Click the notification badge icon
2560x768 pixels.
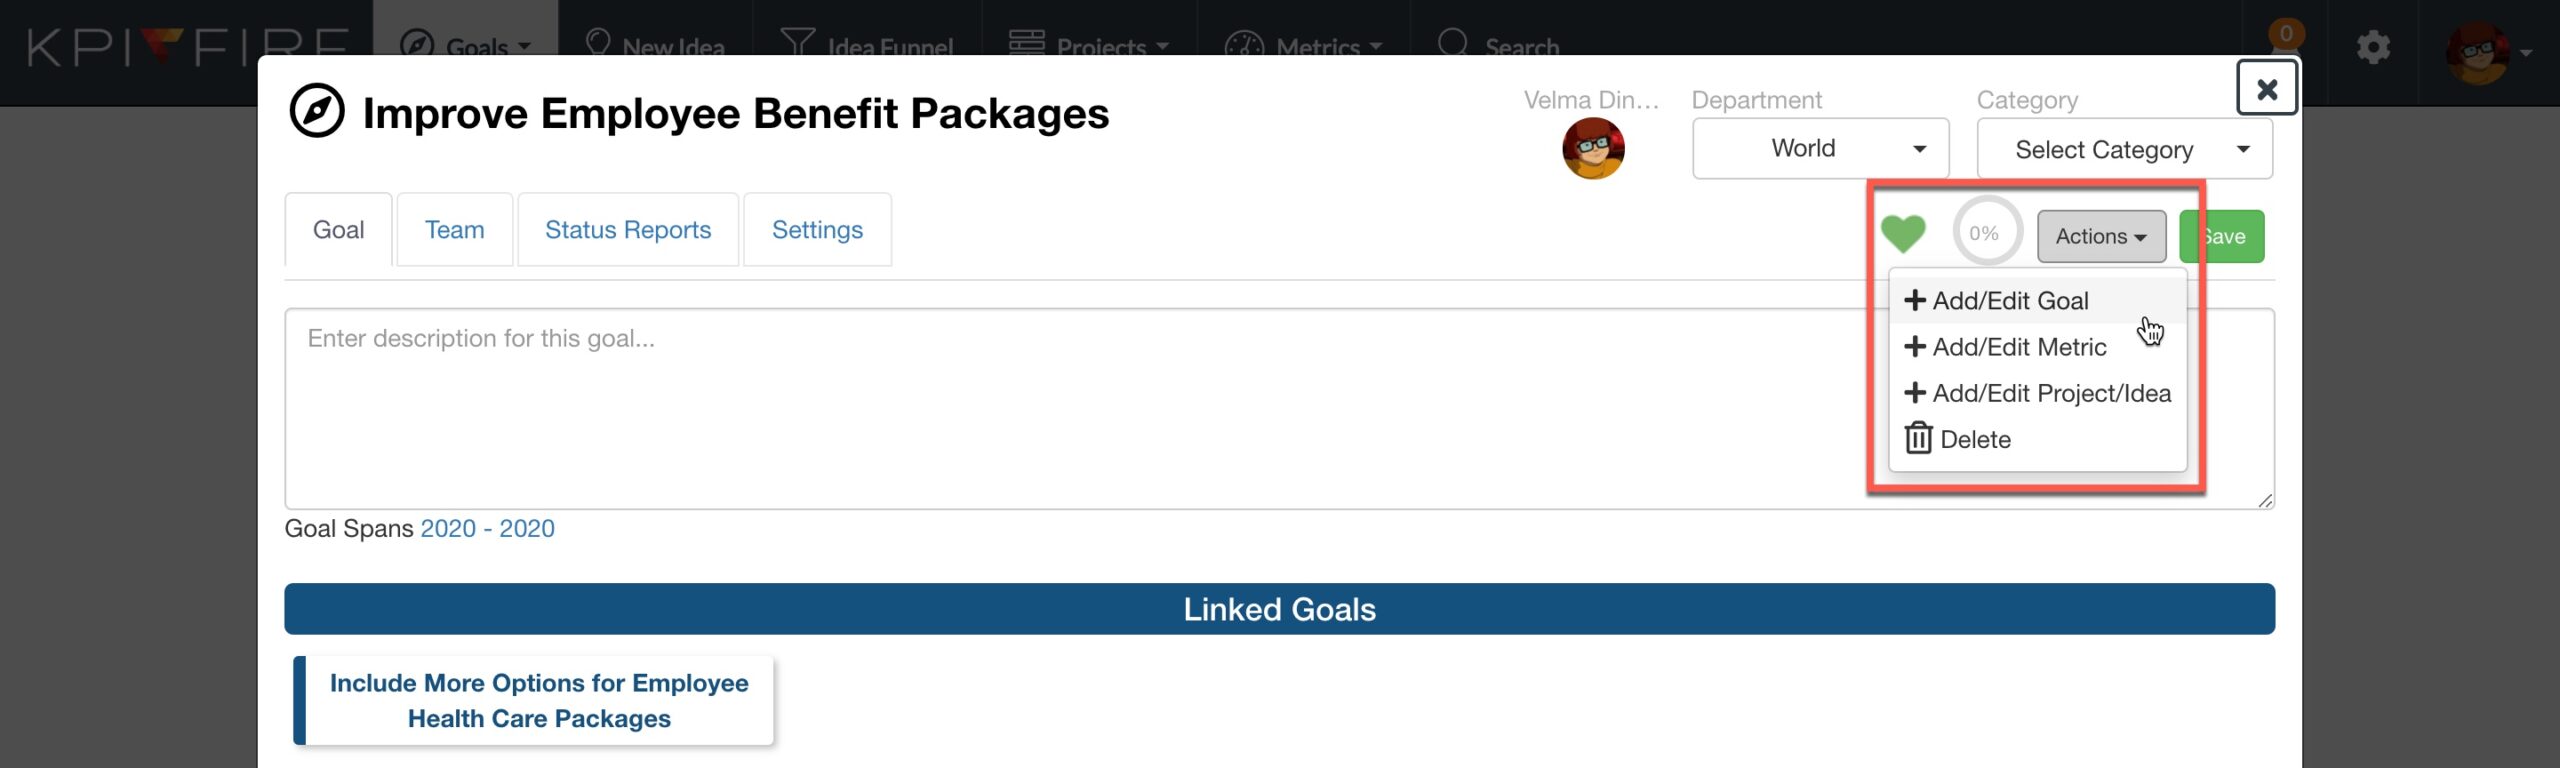click(x=2285, y=35)
